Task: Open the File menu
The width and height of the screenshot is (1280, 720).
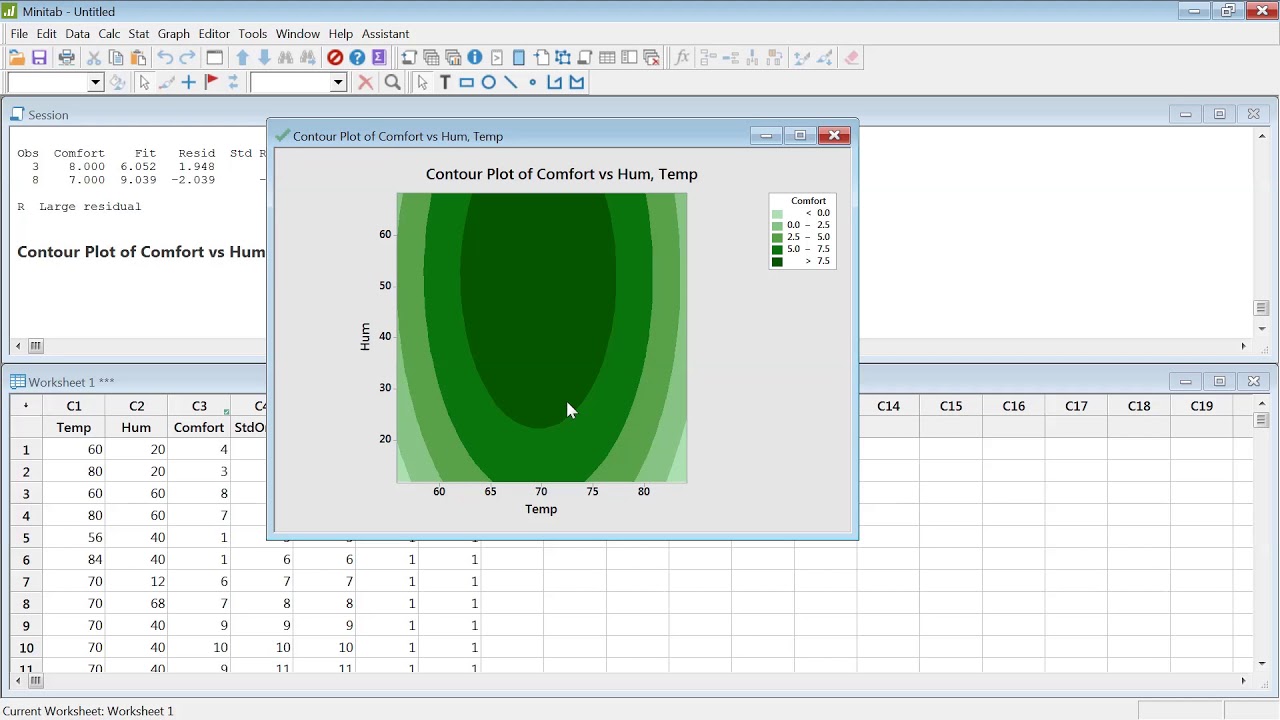Action: click(x=19, y=34)
